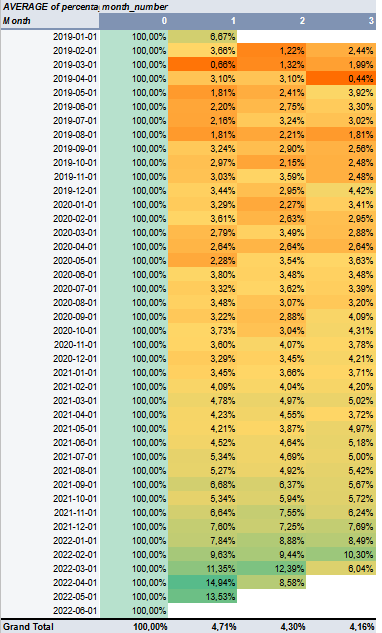The width and height of the screenshot is (382, 633).
Task: Select row label 2019-05-01
Action: (50, 92)
